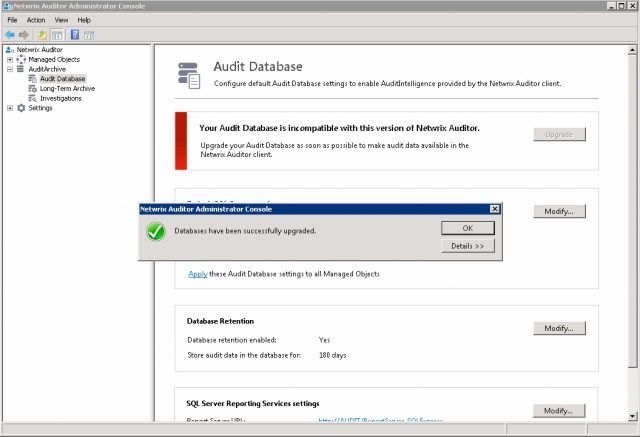Click the Settings gear icon in tree
Image resolution: width=640 pixels, height=437 pixels.
click(x=21, y=108)
